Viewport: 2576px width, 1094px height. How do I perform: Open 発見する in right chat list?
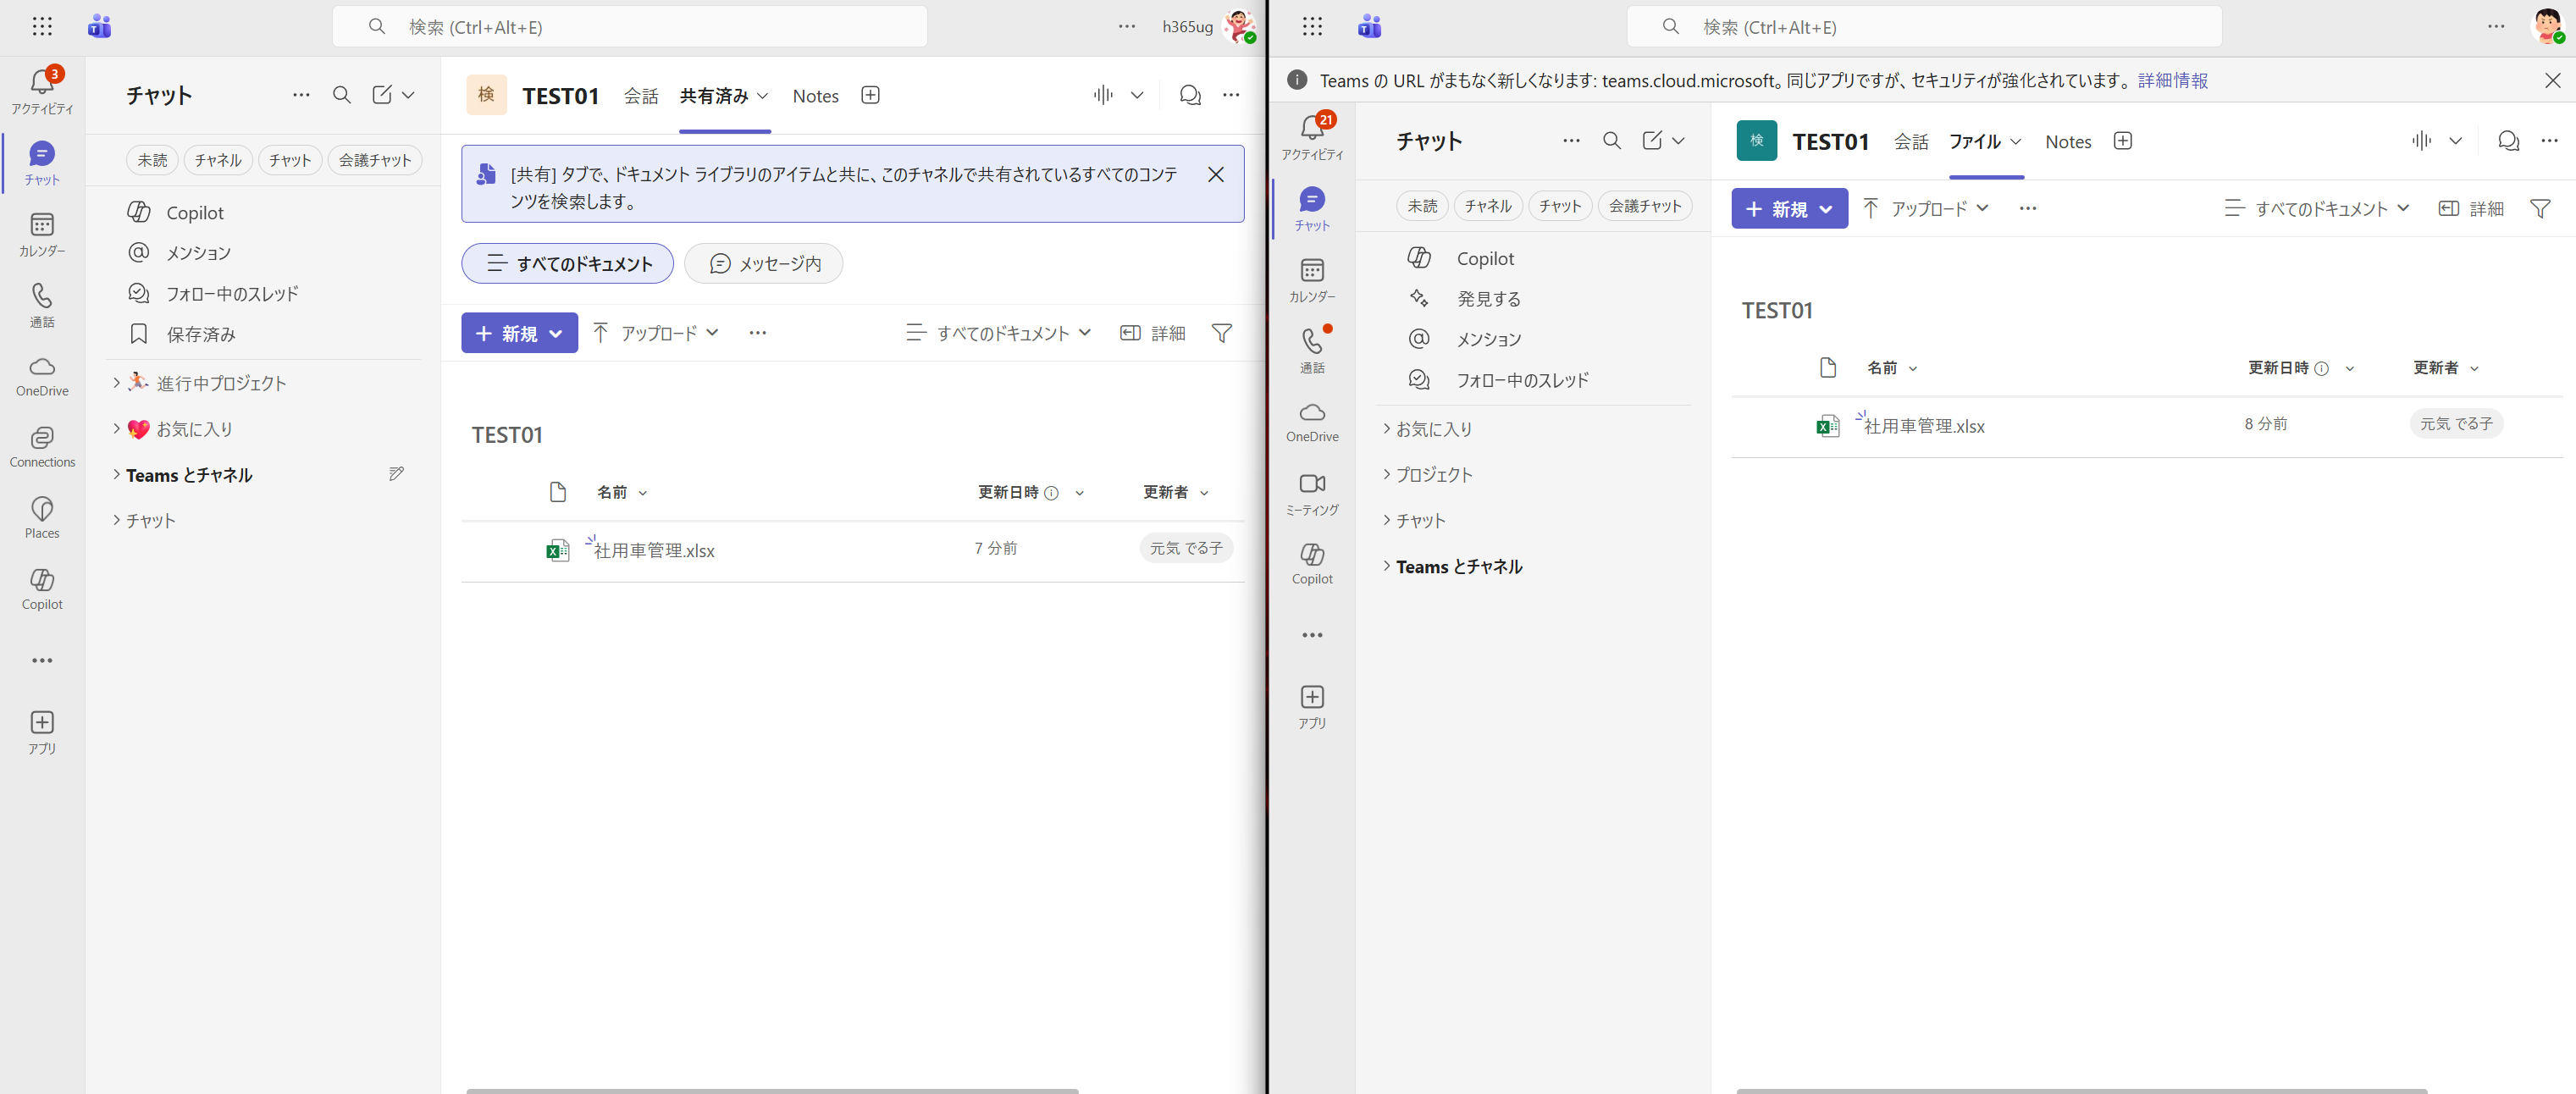coord(1488,299)
